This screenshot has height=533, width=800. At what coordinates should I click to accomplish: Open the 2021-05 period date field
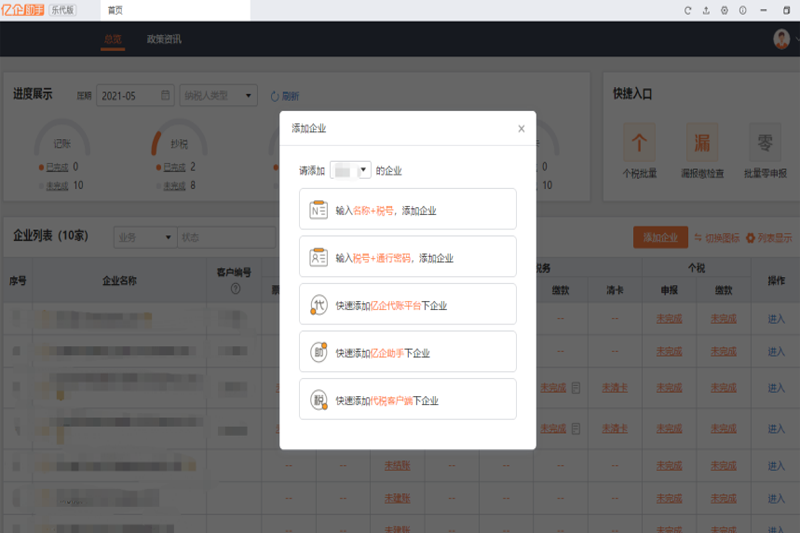click(x=135, y=95)
